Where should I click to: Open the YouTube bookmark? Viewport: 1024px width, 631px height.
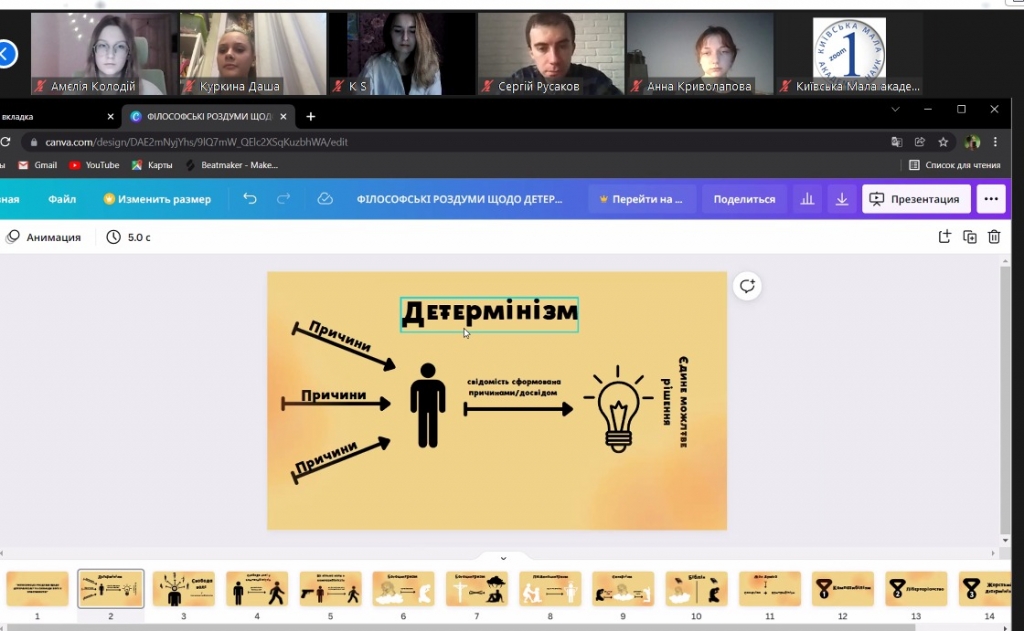tap(94, 165)
